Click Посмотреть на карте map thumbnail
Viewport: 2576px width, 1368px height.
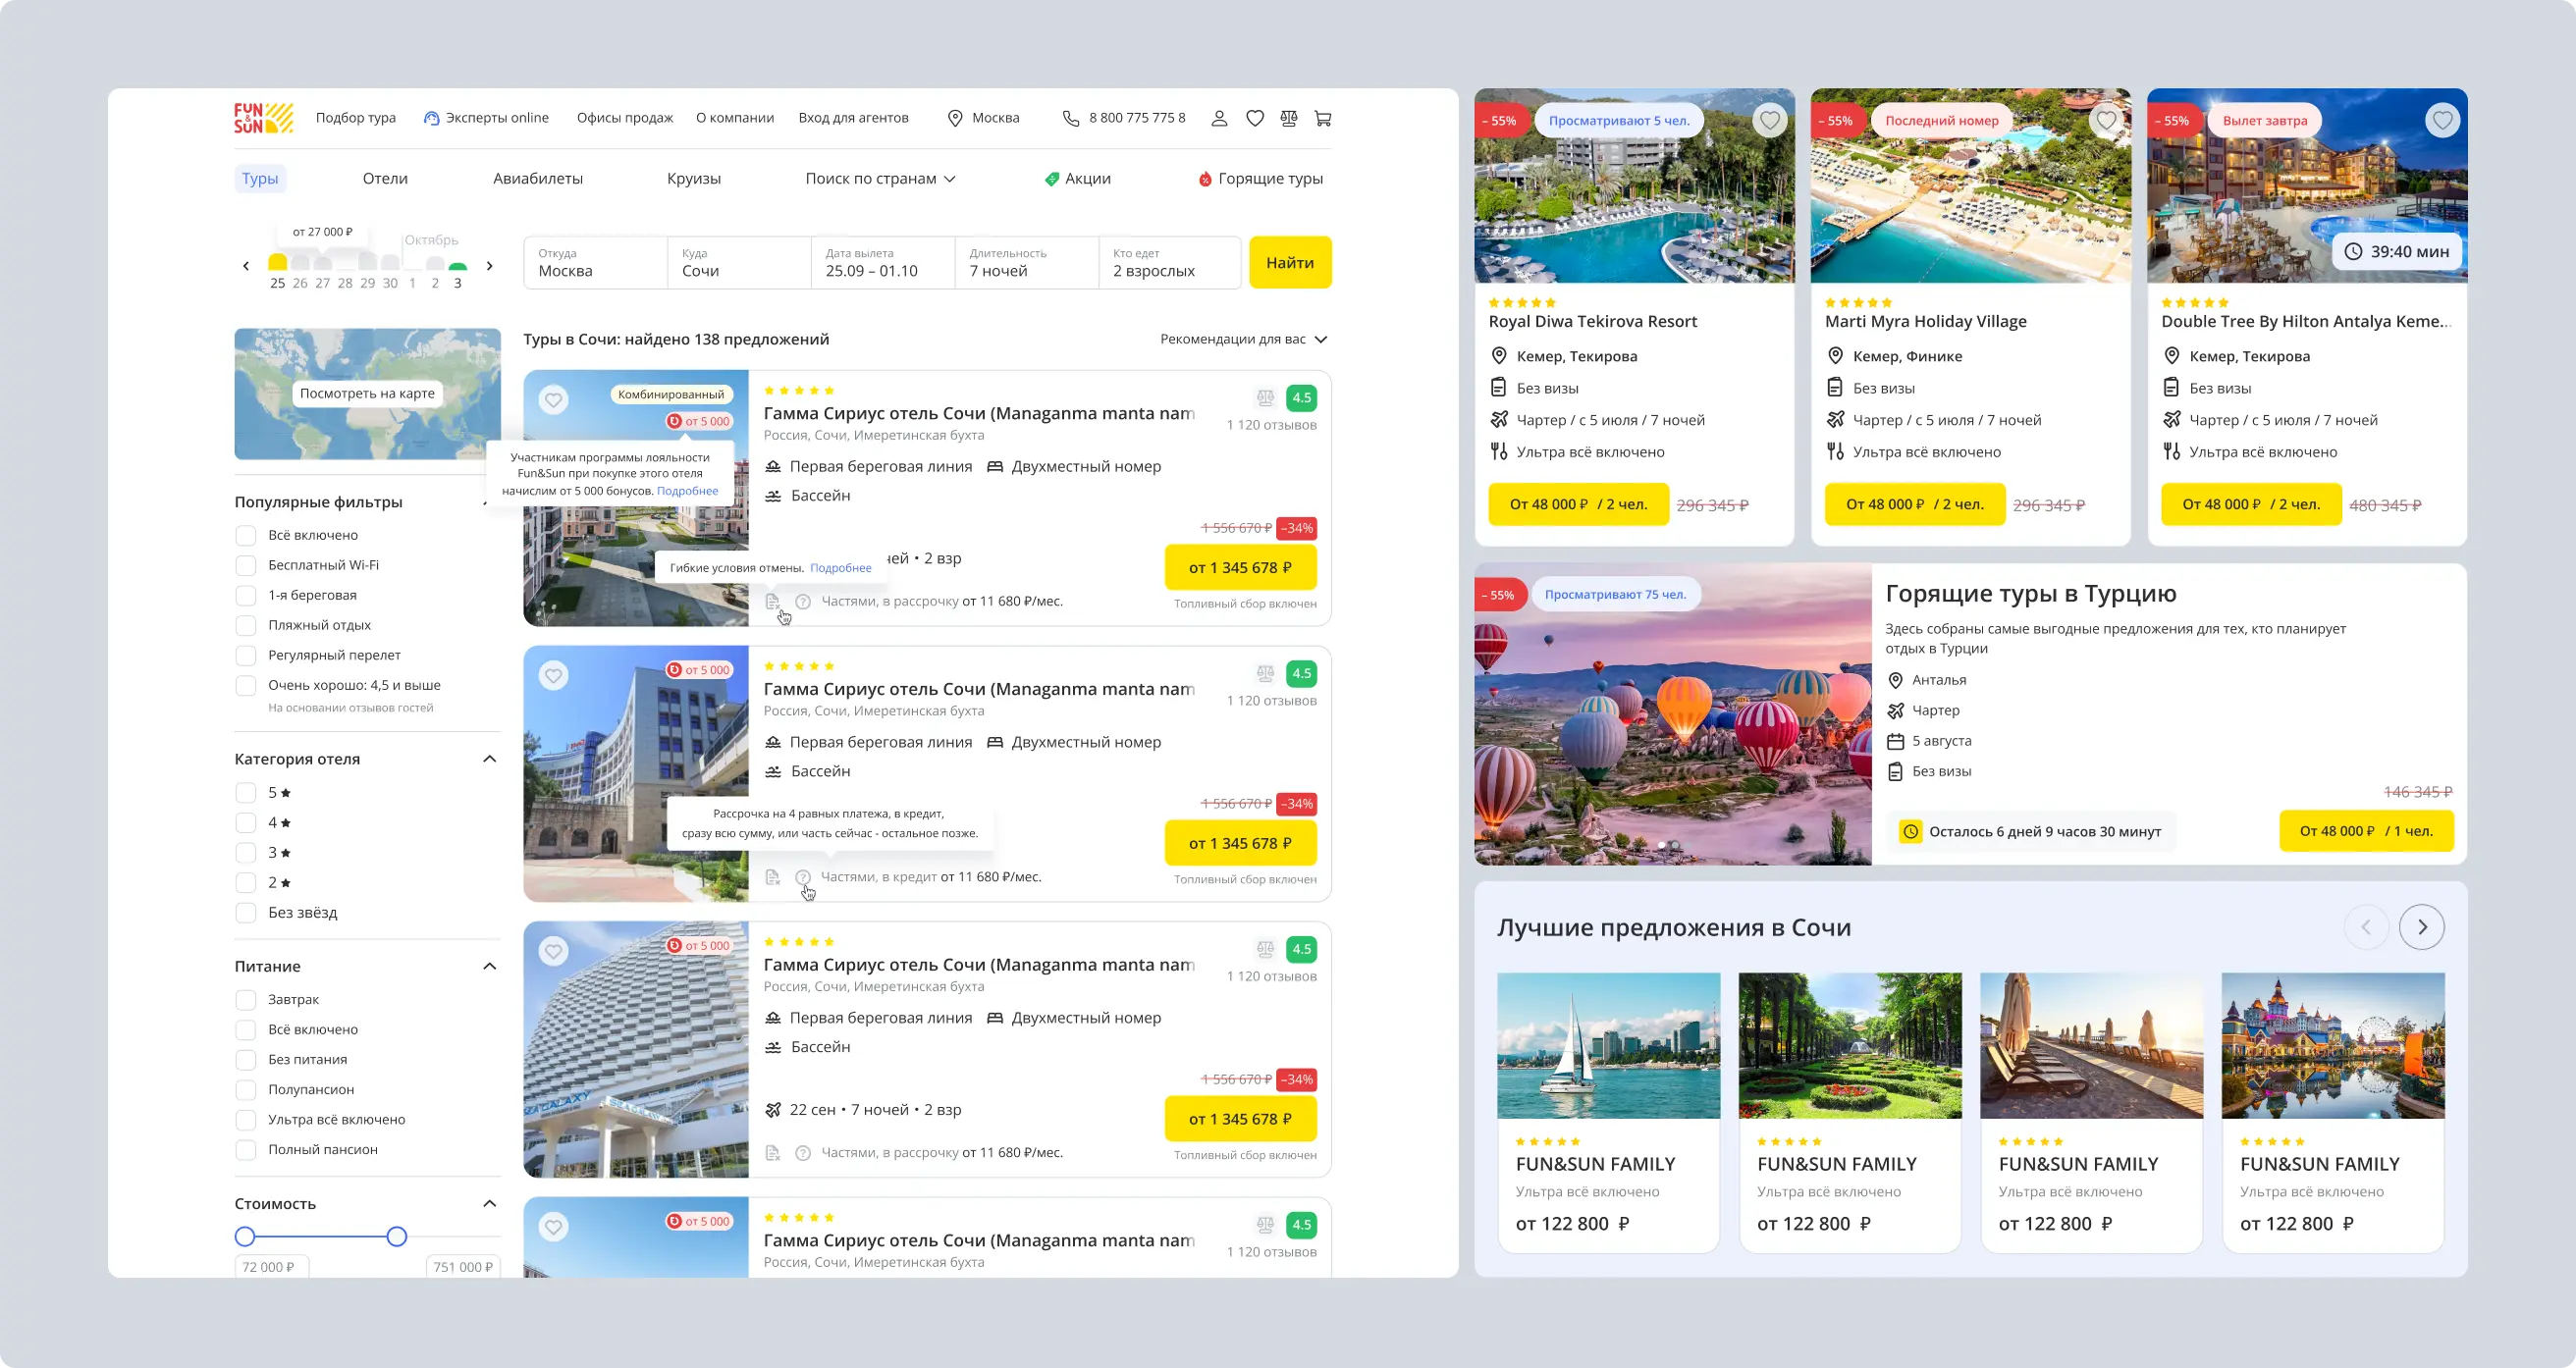(367, 393)
